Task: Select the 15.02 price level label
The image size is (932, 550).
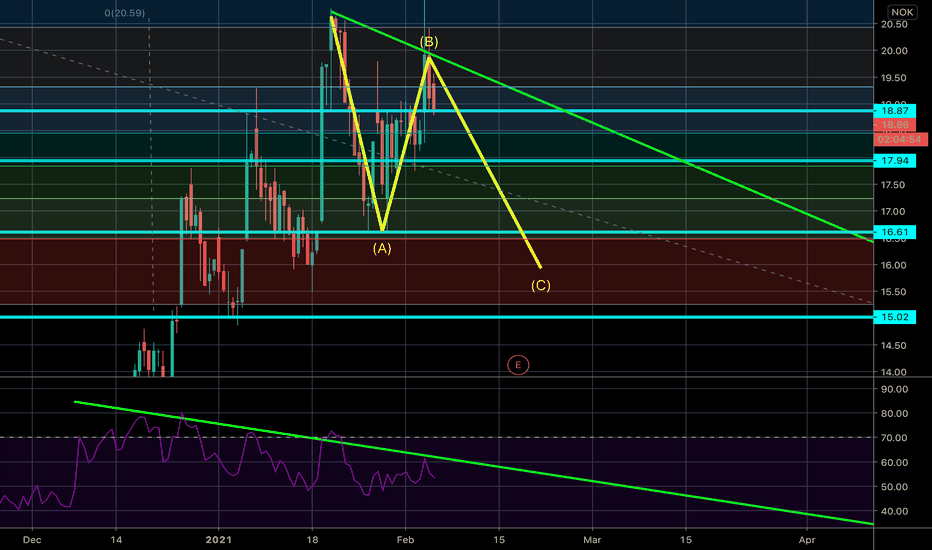Action: [x=895, y=317]
